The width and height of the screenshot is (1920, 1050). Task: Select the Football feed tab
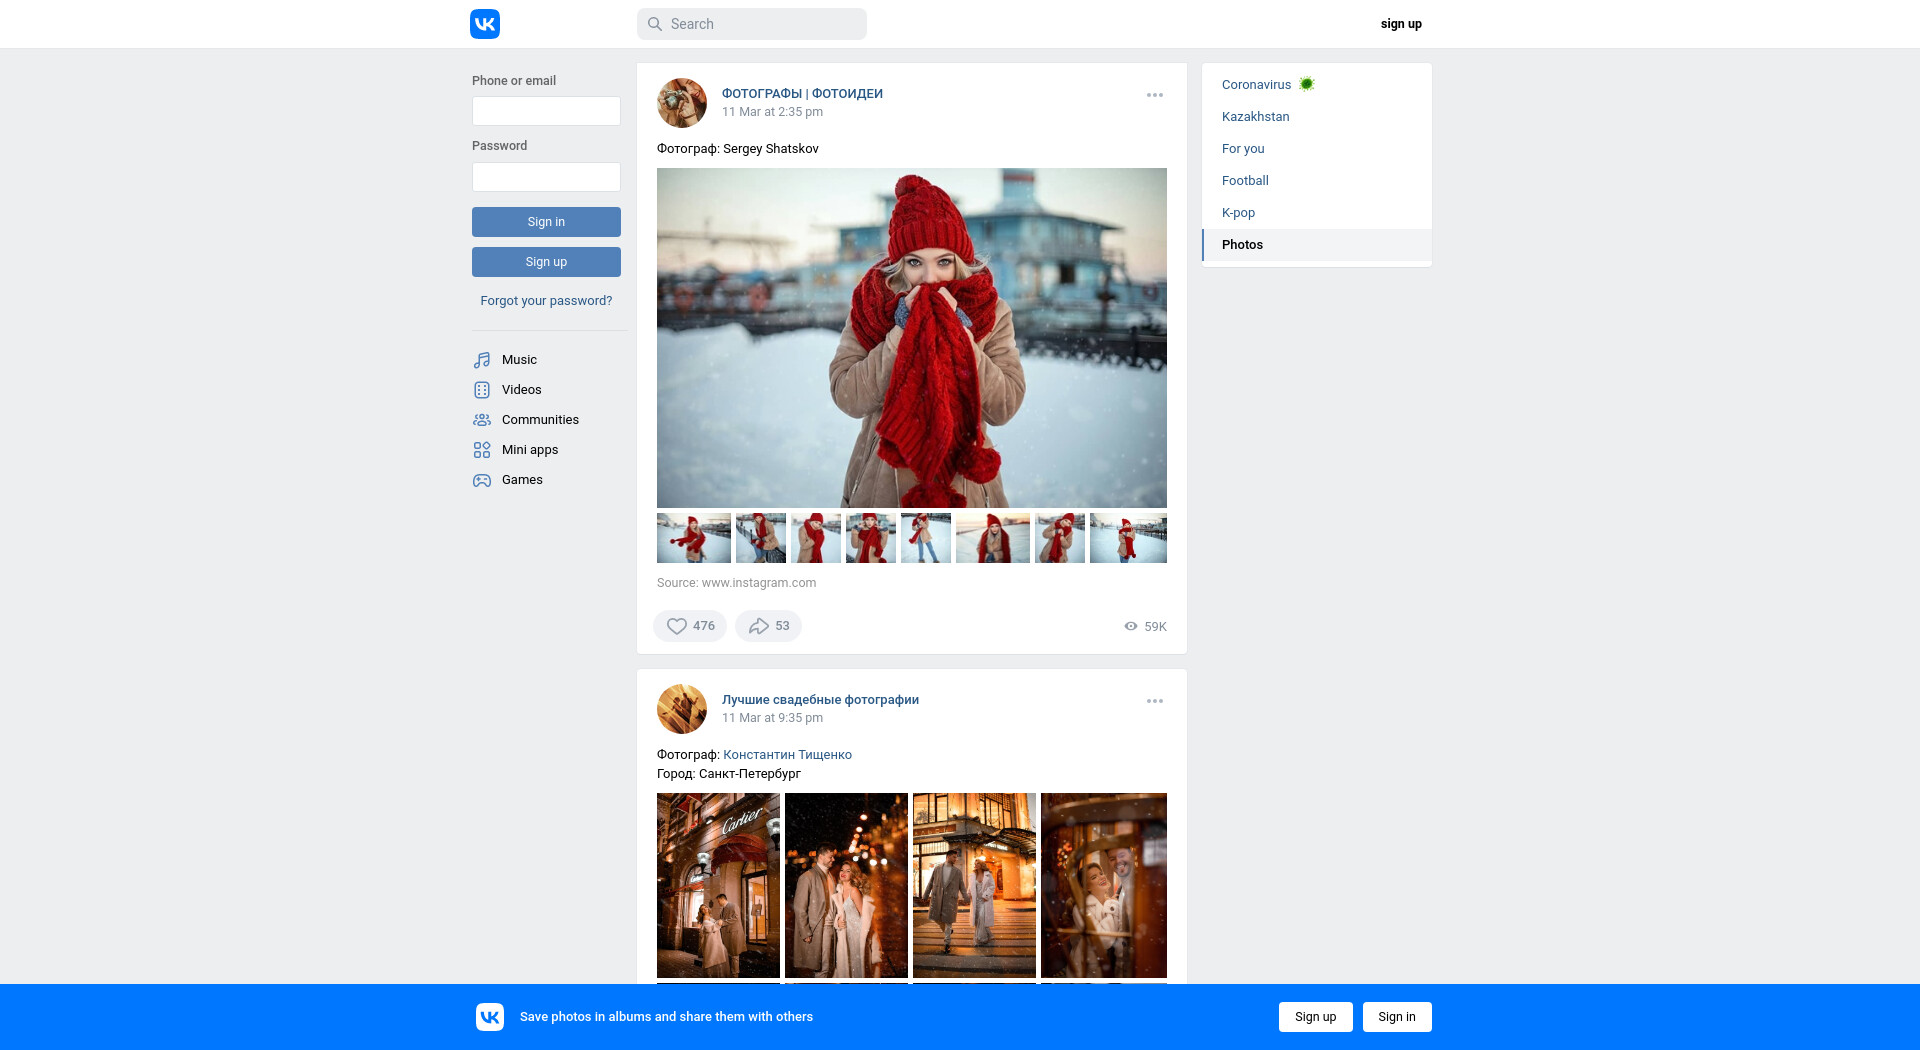pos(1317,181)
